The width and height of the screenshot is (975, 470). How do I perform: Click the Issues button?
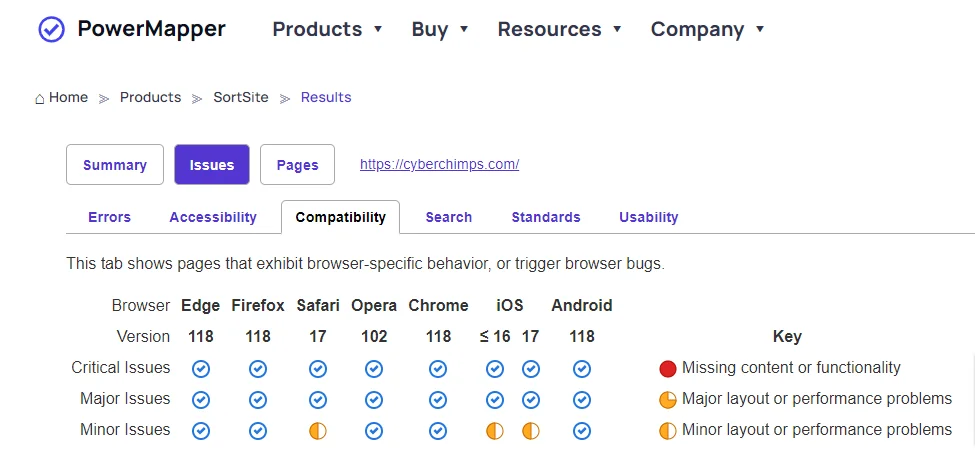point(212,165)
